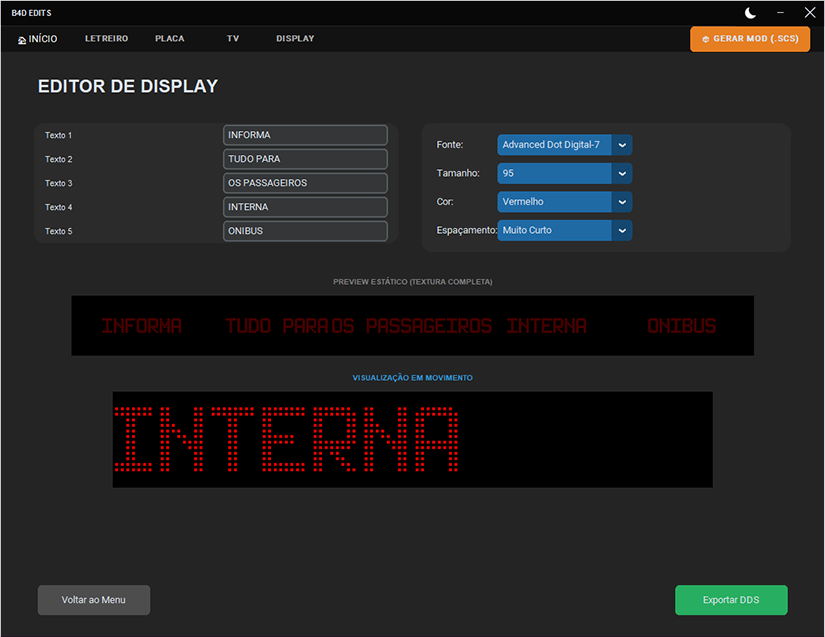Image resolution: width=825 pixels, height=637 pixels.
Task: Toggle dark mode moon icon
Action: point(750,13)
